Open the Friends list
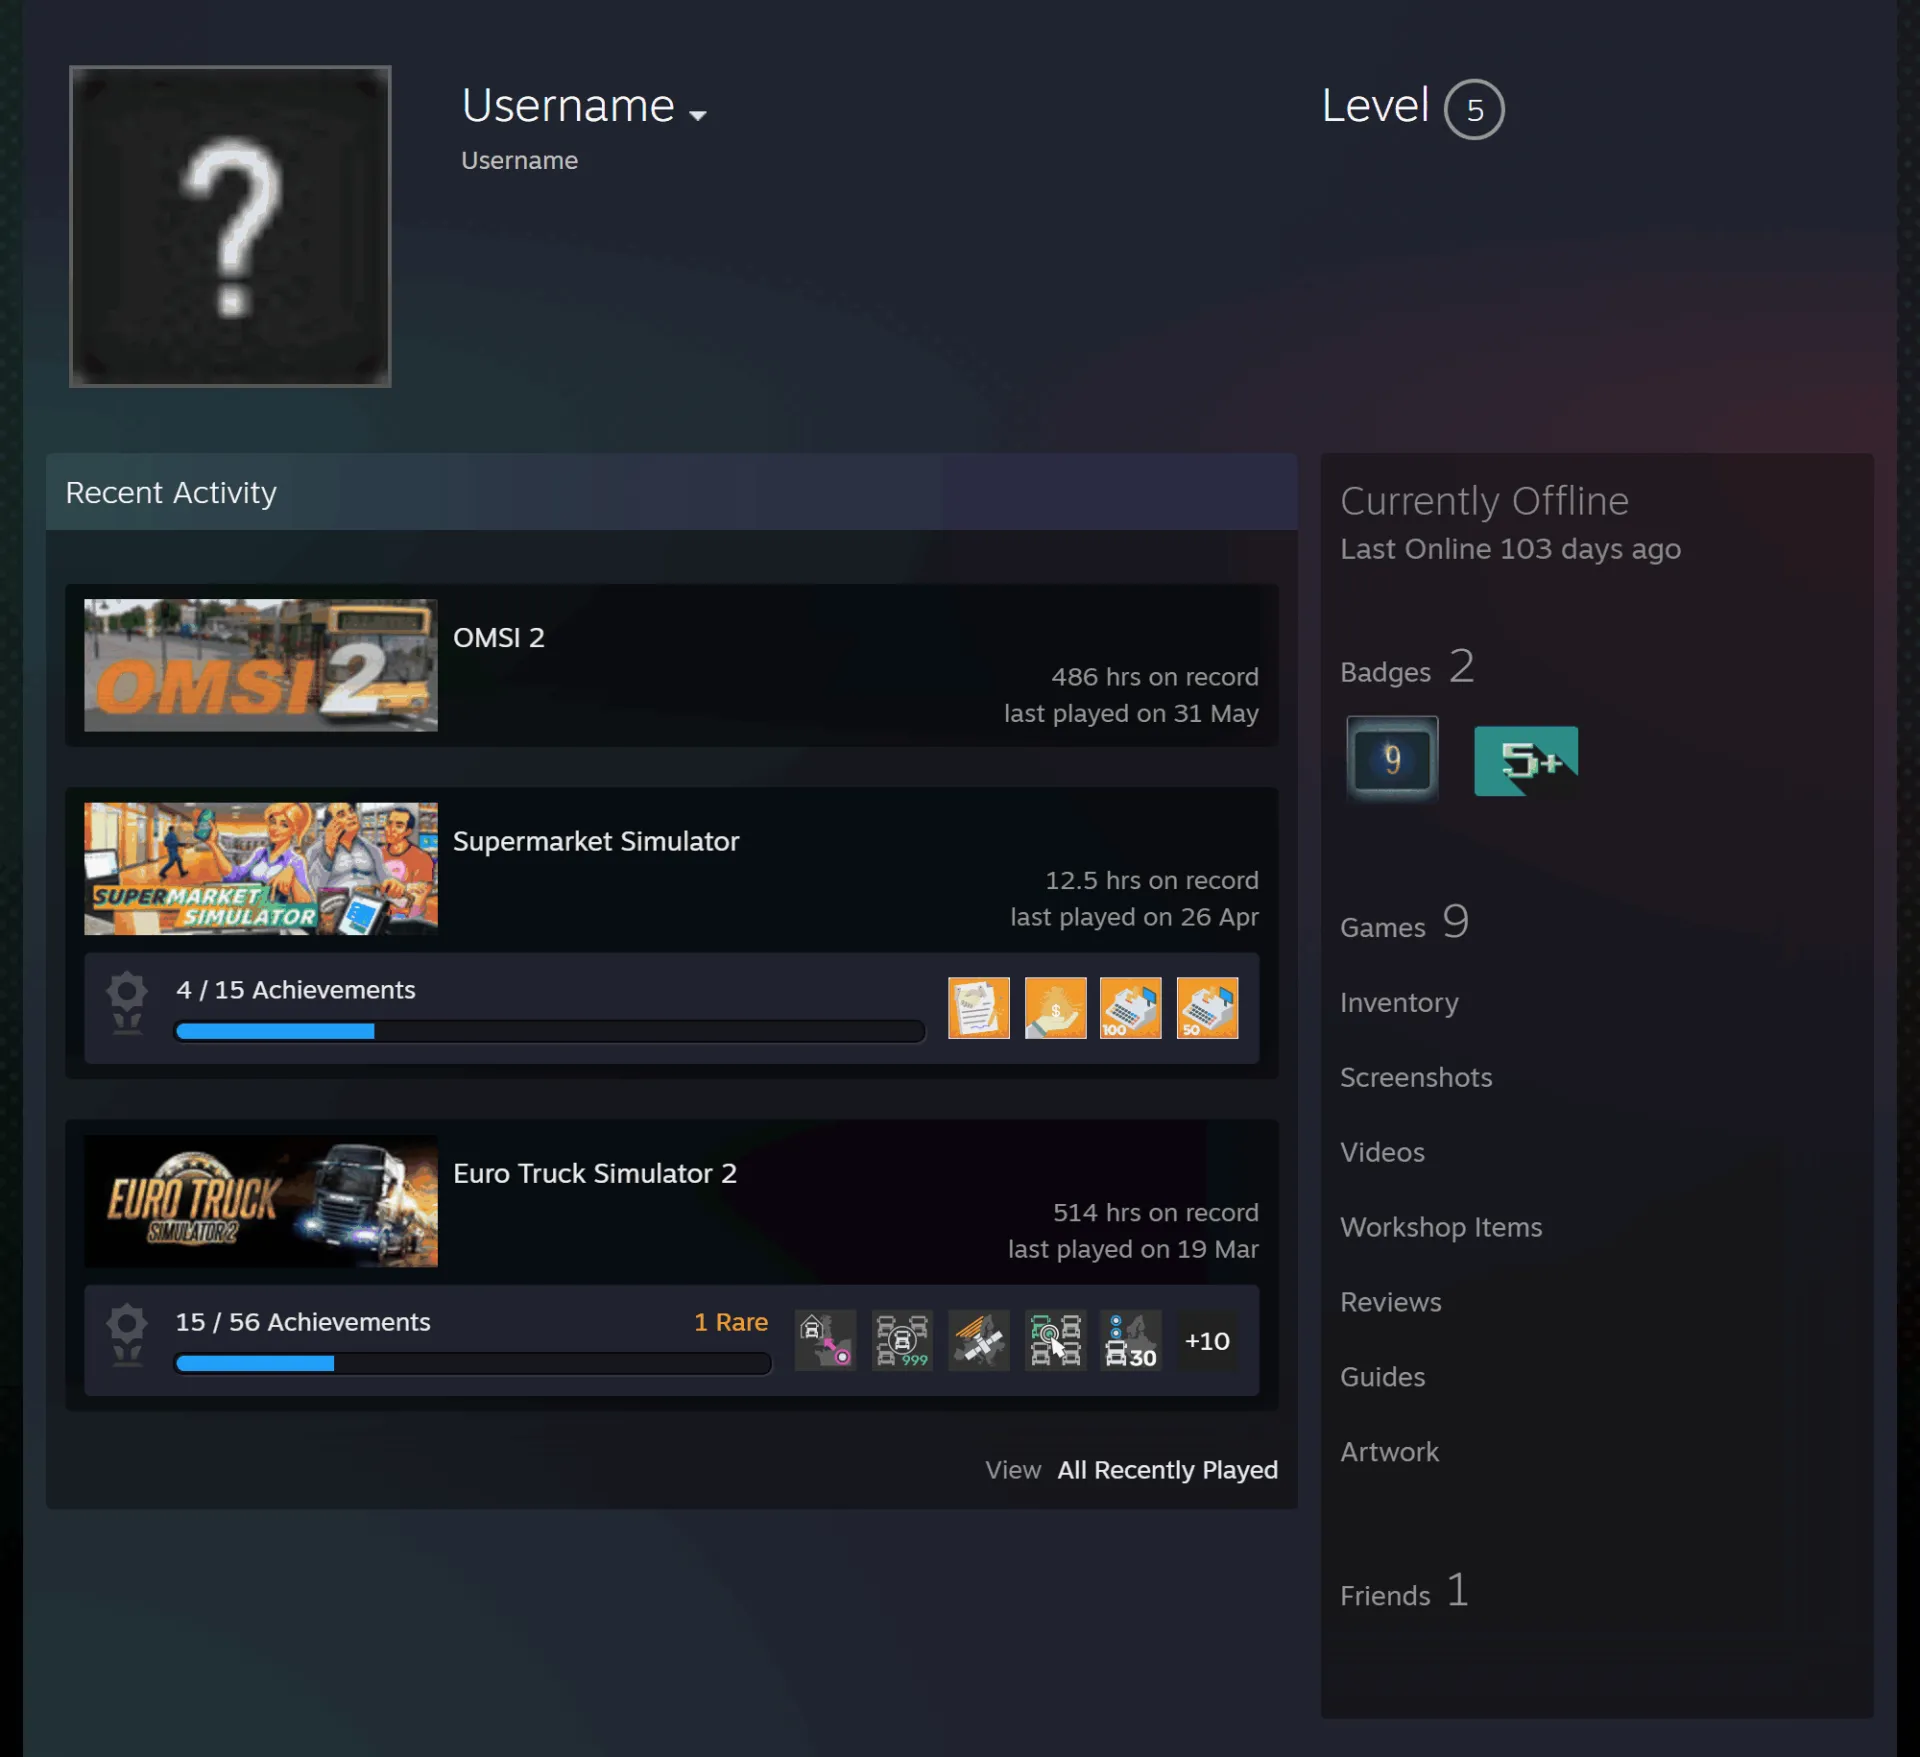This screenshot has height=1757, width=1920. tap(1405, 1590)
